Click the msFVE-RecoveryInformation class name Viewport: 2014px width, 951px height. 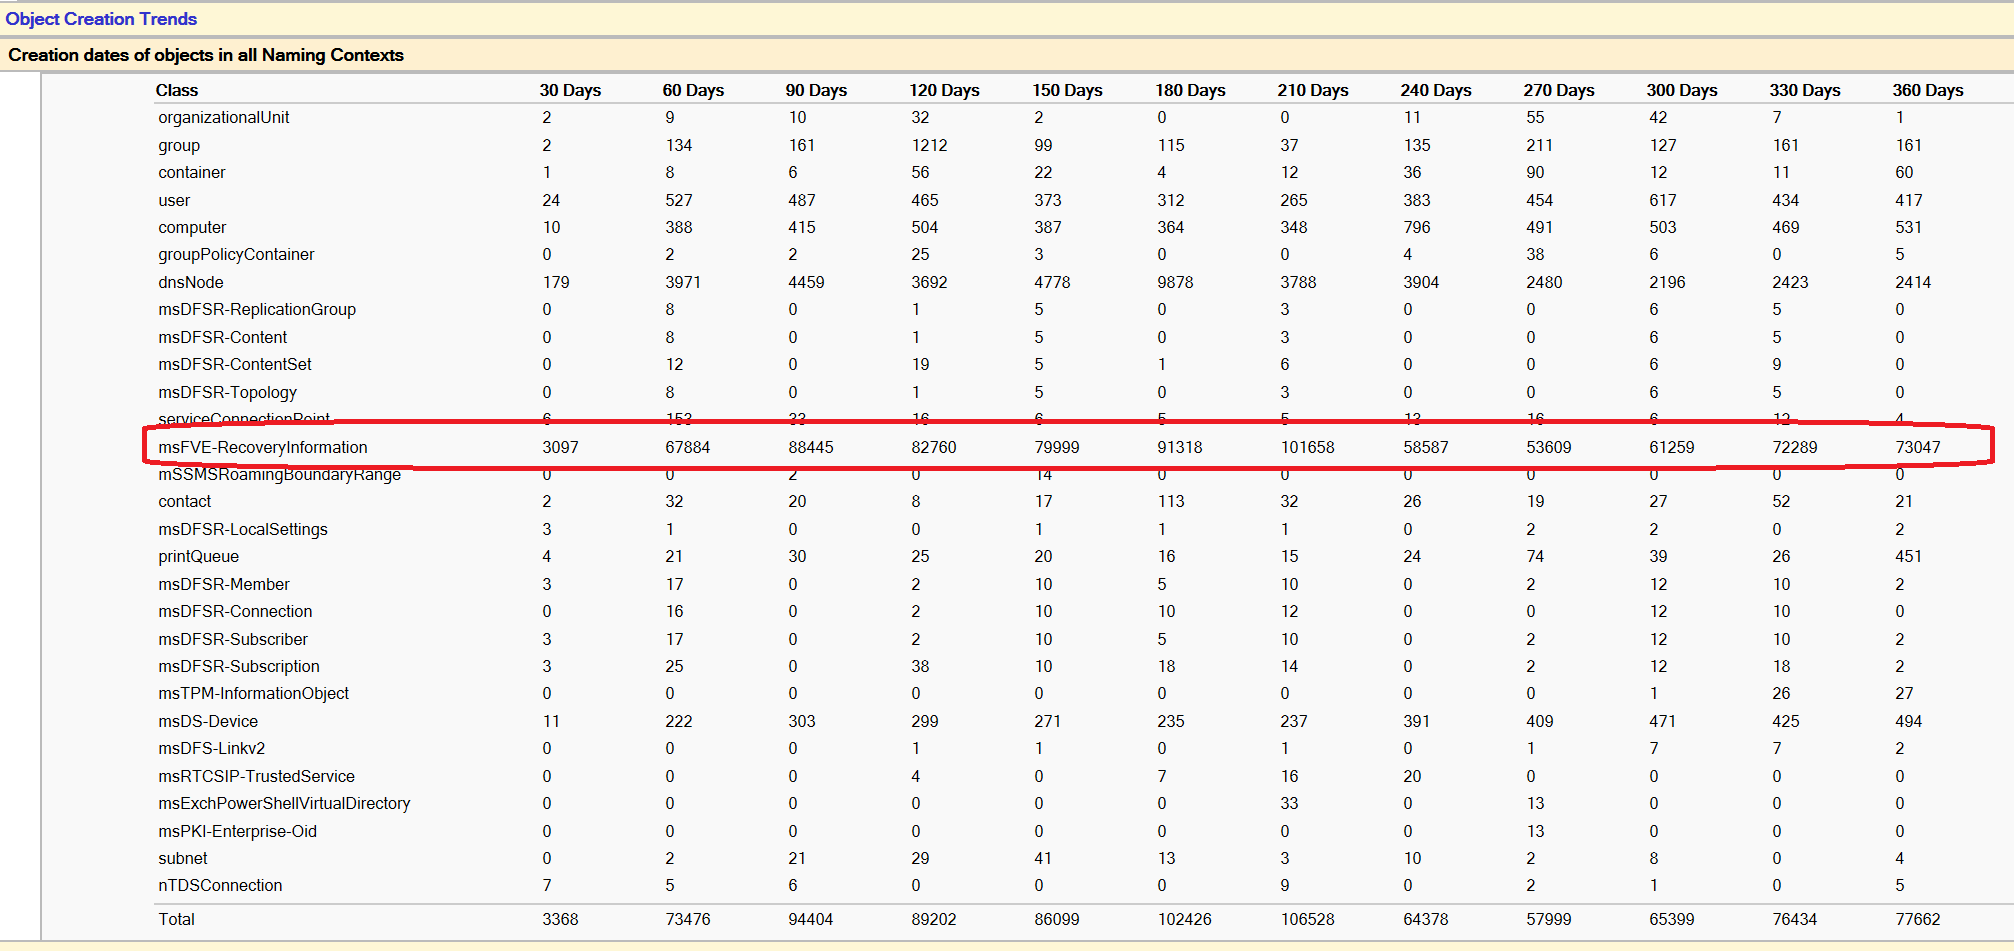263,447
